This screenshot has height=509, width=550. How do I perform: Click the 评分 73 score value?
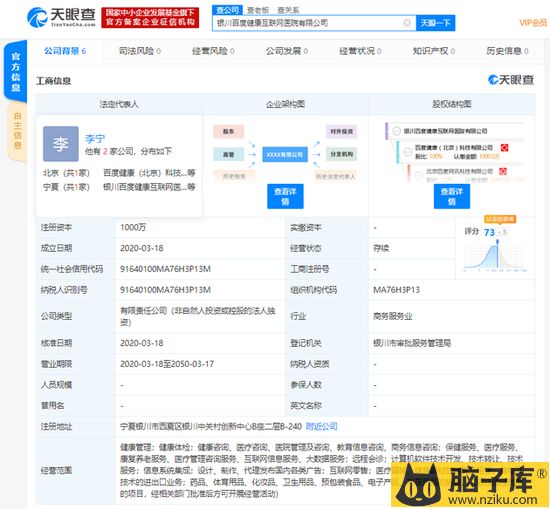coord(489,232)
